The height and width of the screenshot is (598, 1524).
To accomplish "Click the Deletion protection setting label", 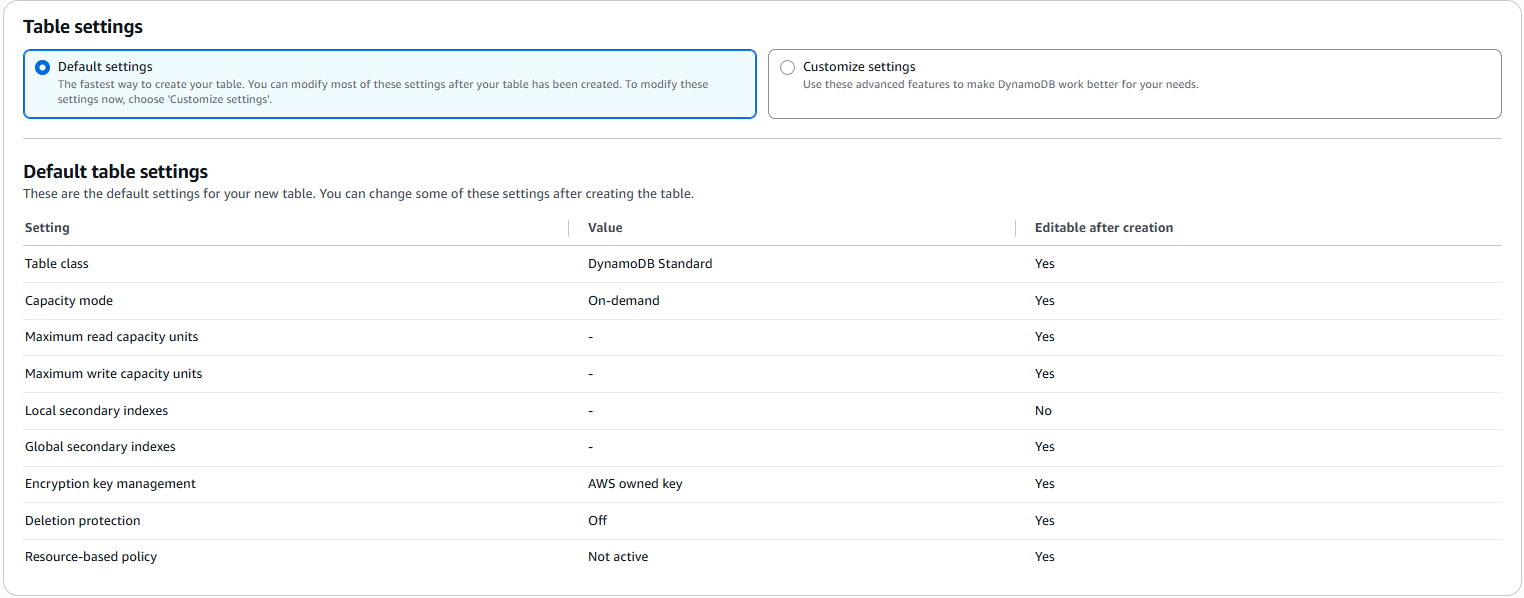I will (x=82, y=520).
